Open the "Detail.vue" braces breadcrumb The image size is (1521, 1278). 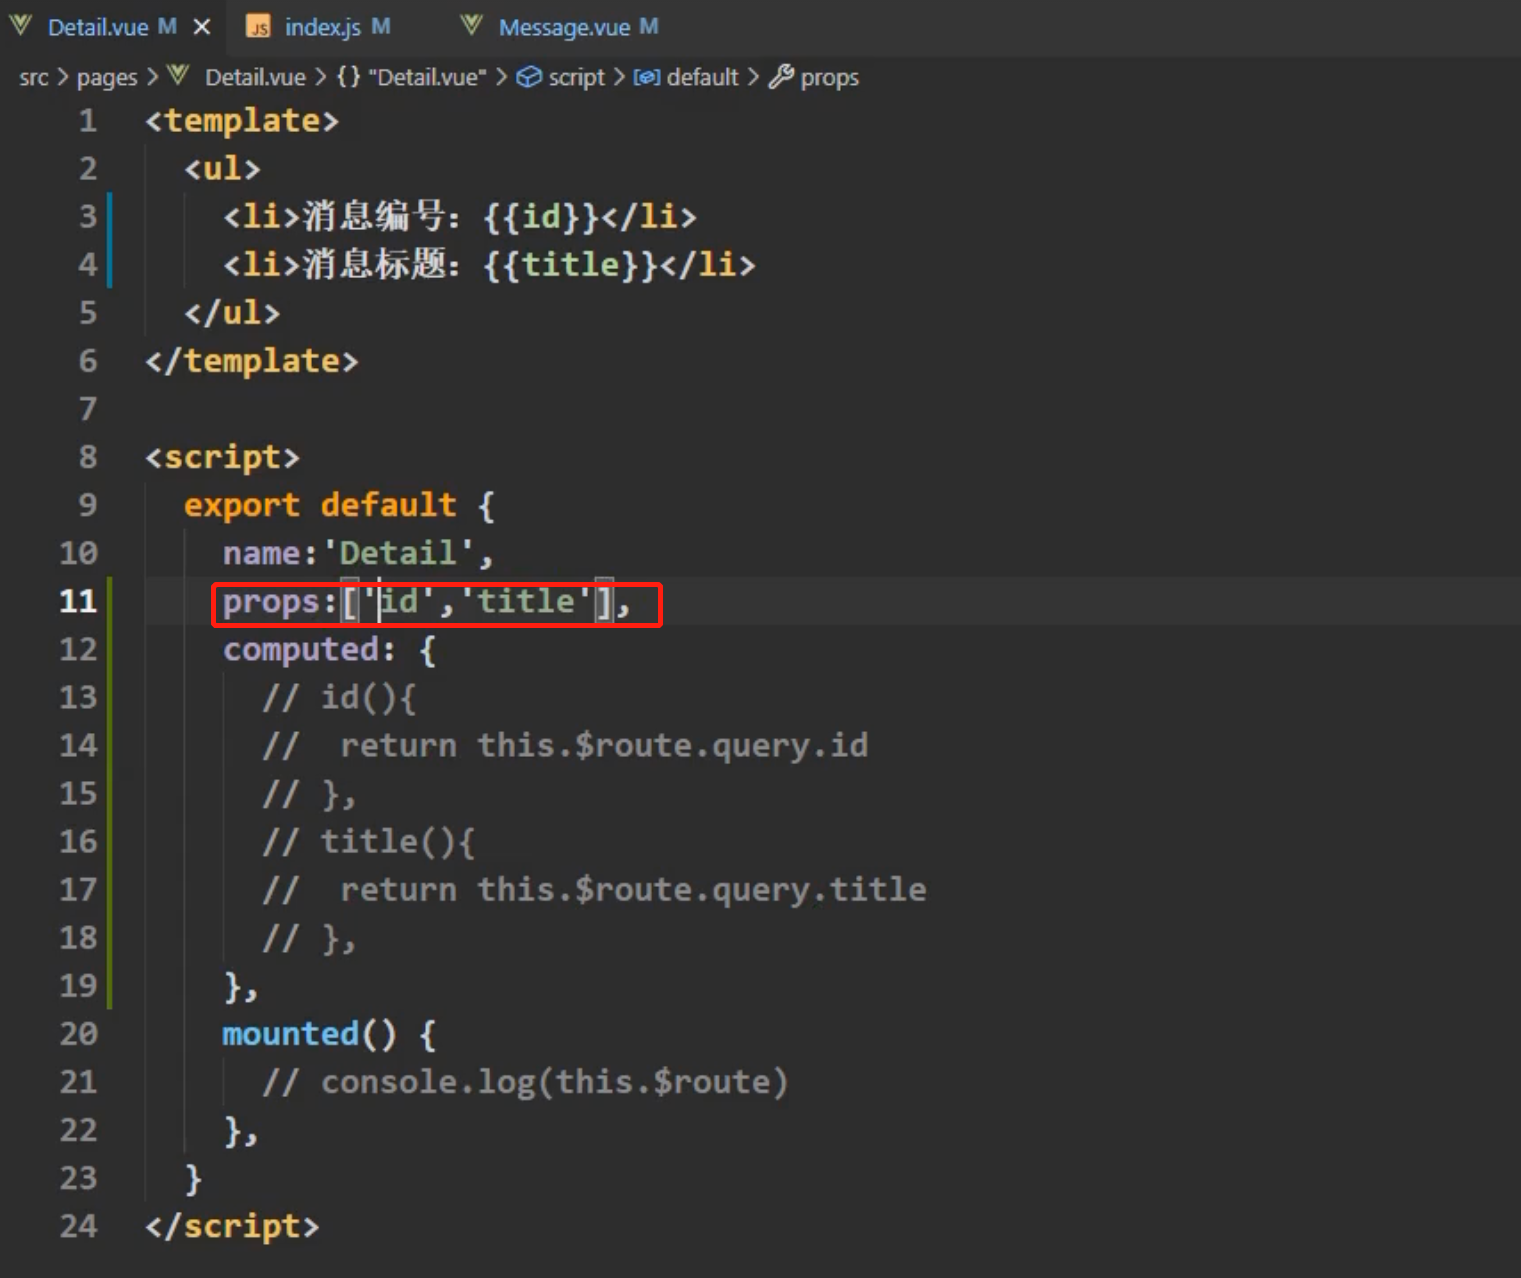point(427,77)
